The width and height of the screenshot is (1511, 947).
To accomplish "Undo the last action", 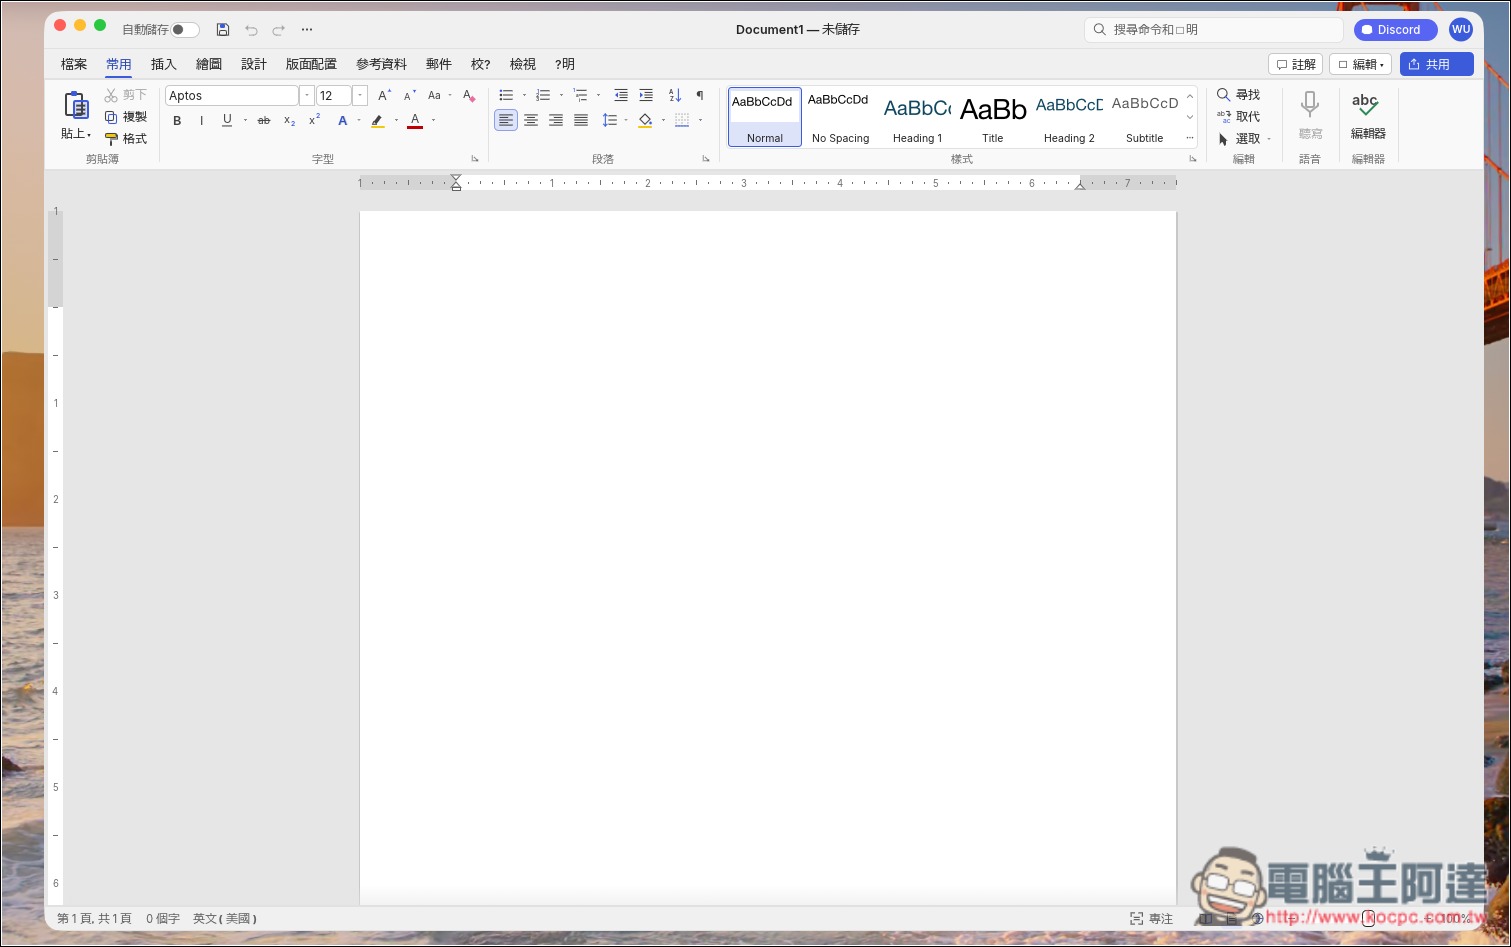I will tap(251, 30).
